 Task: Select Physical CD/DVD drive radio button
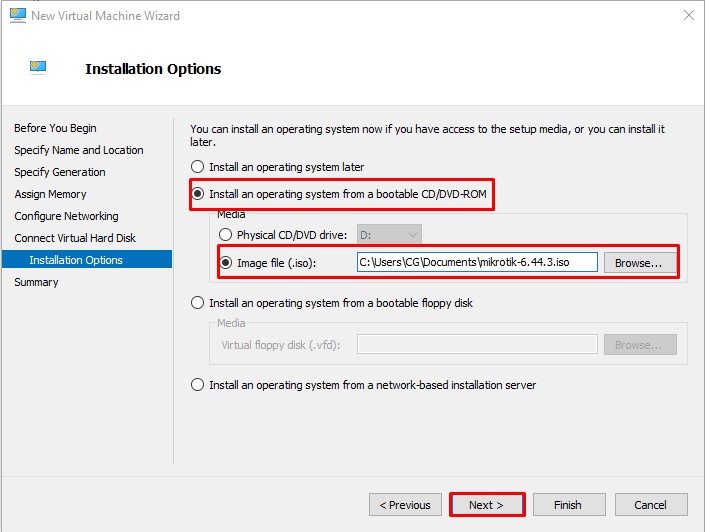tap(226, 235)
